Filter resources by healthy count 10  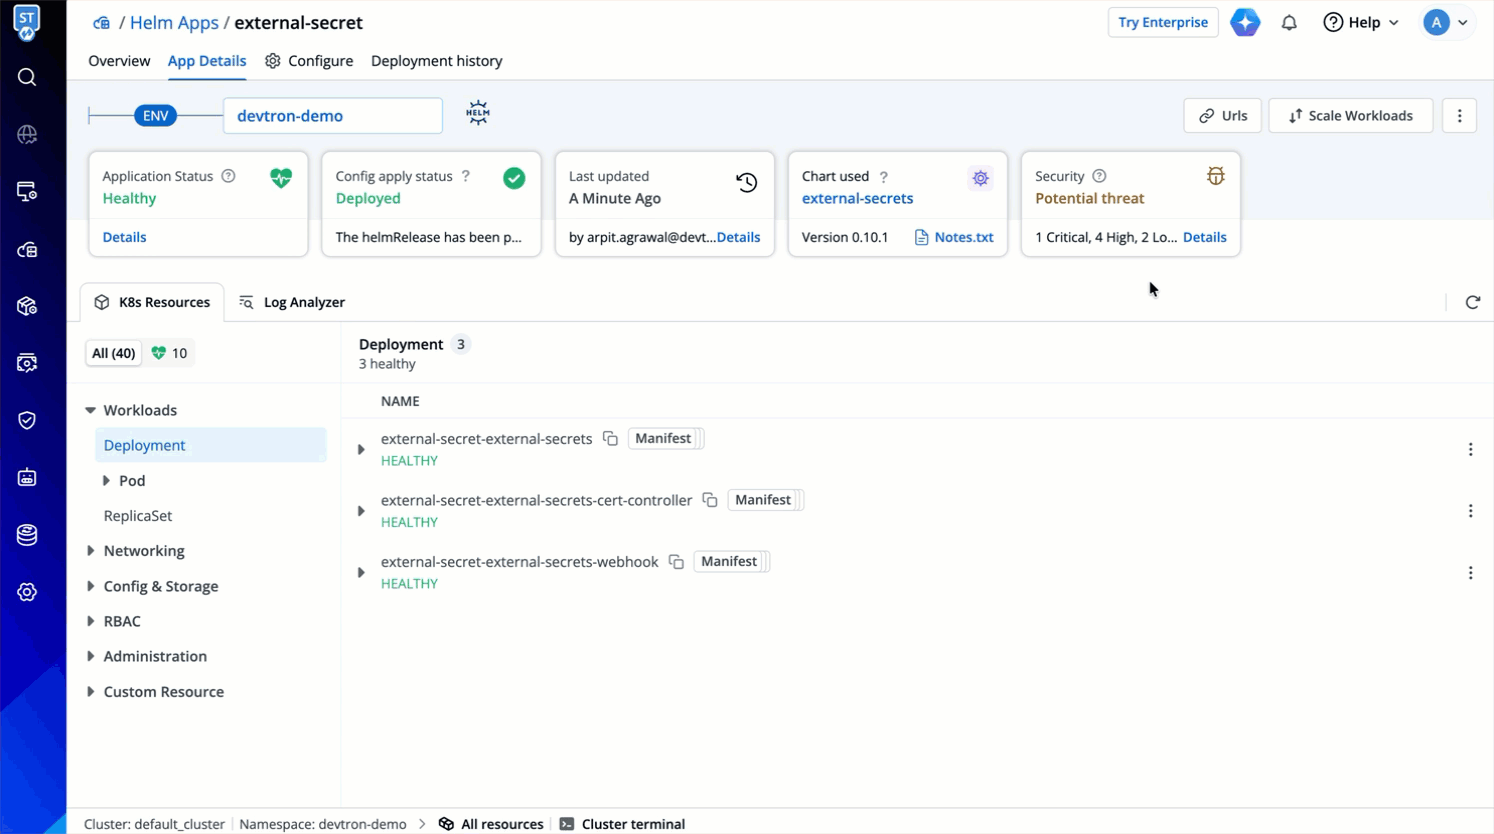(x=170, y=353)
